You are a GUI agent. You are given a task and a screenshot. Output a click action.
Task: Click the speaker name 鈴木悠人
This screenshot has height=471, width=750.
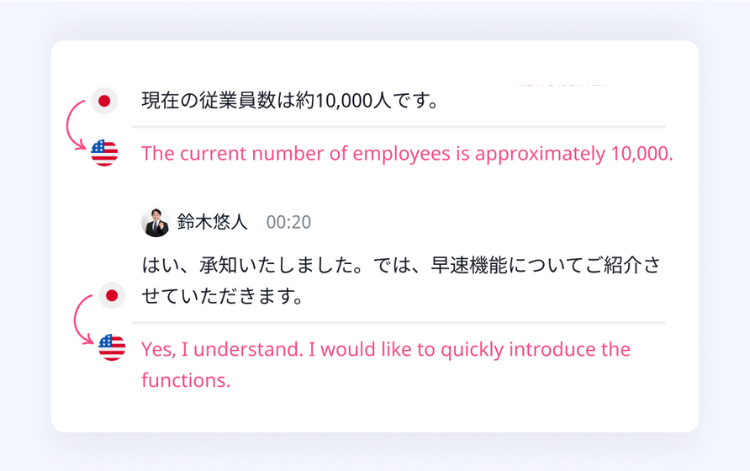pyautogui.click(x=212, y=222)
